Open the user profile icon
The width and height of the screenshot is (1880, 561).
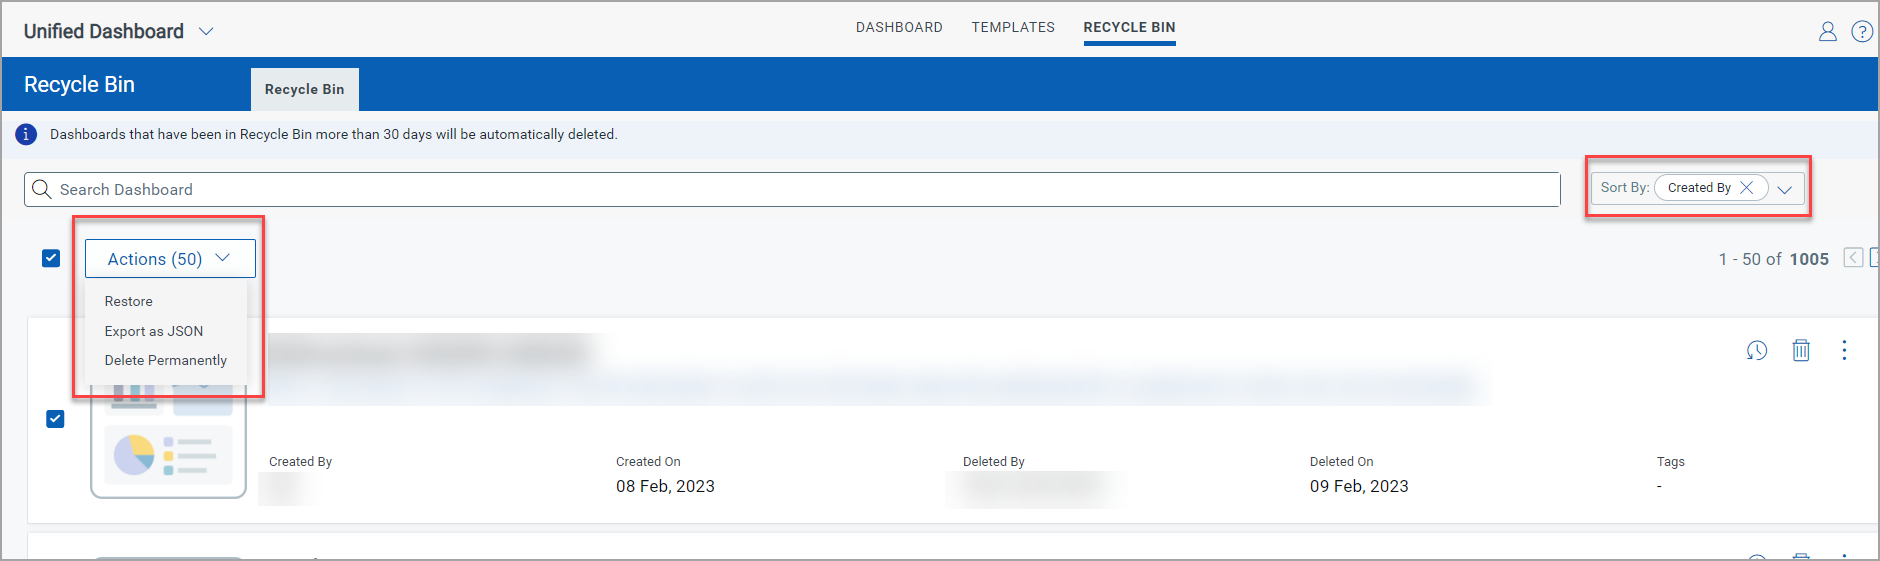1828,31
